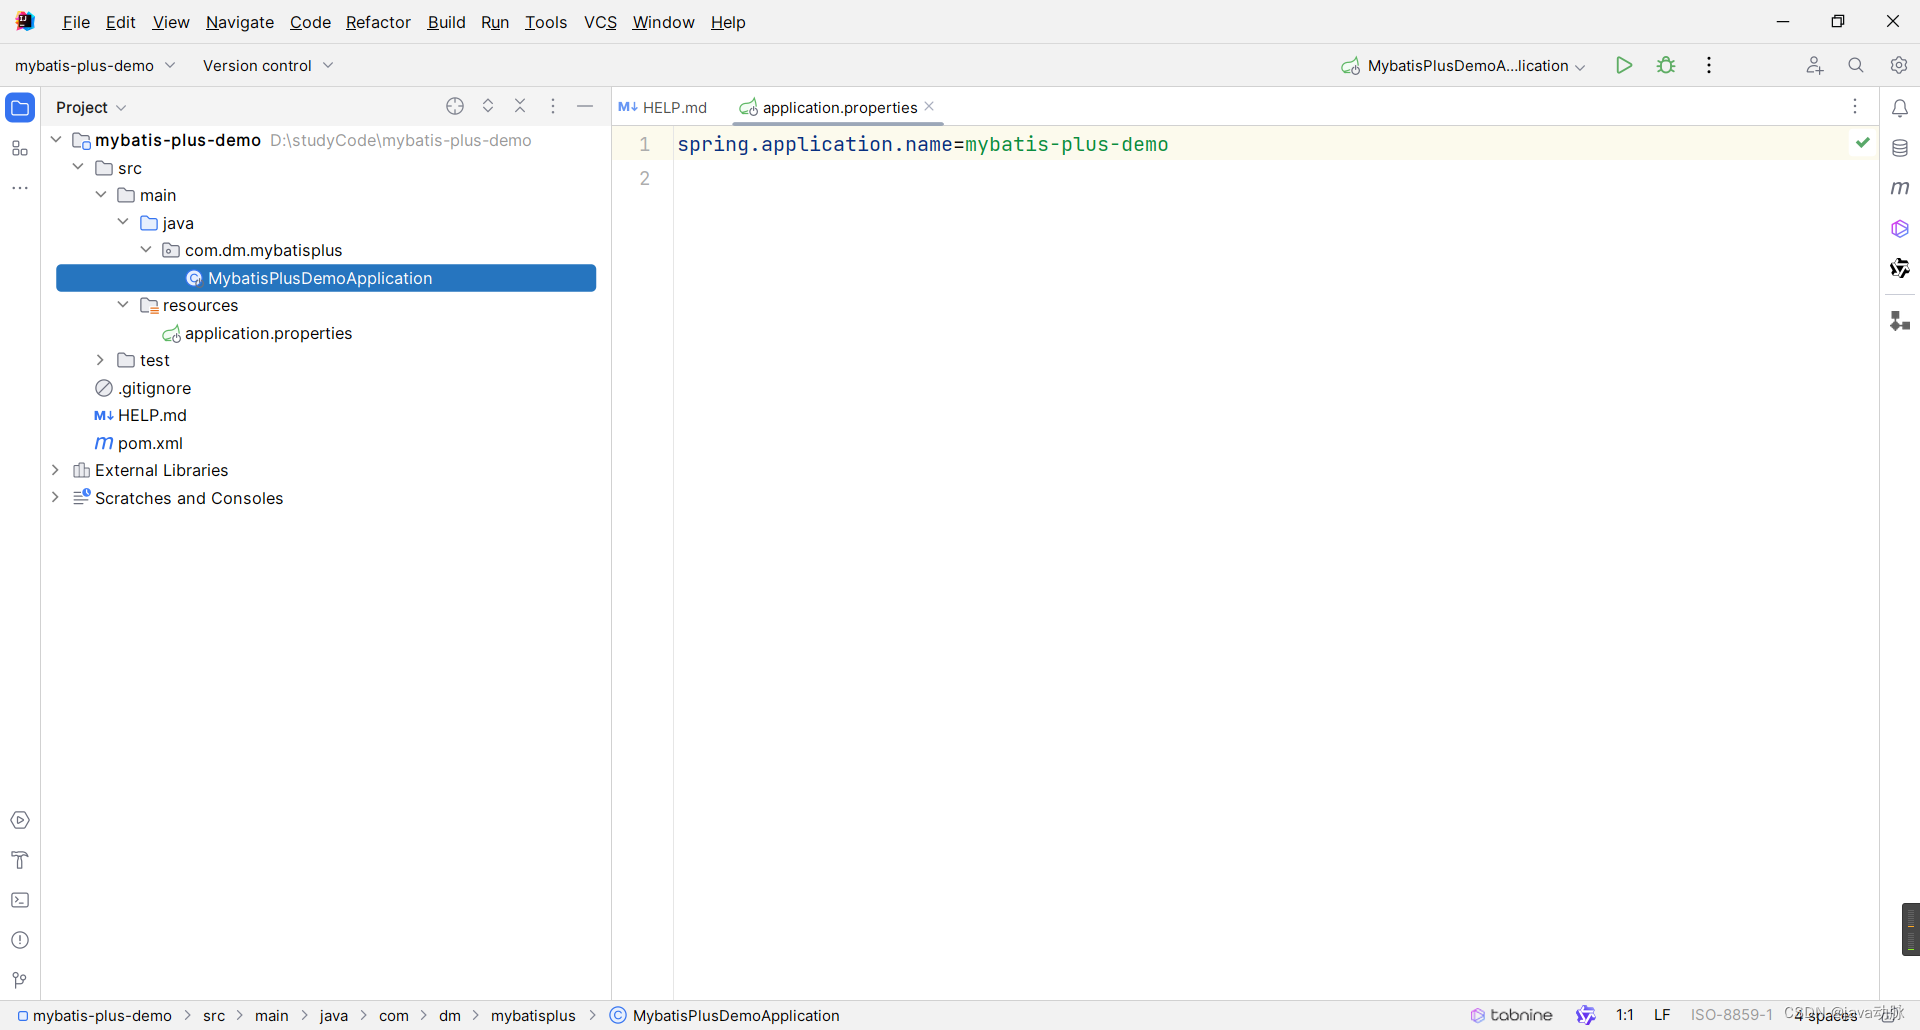Open Search Everywhere magnifier icon
The width and height of the screenshot is (1920, 1030).
pos(1856,65)
